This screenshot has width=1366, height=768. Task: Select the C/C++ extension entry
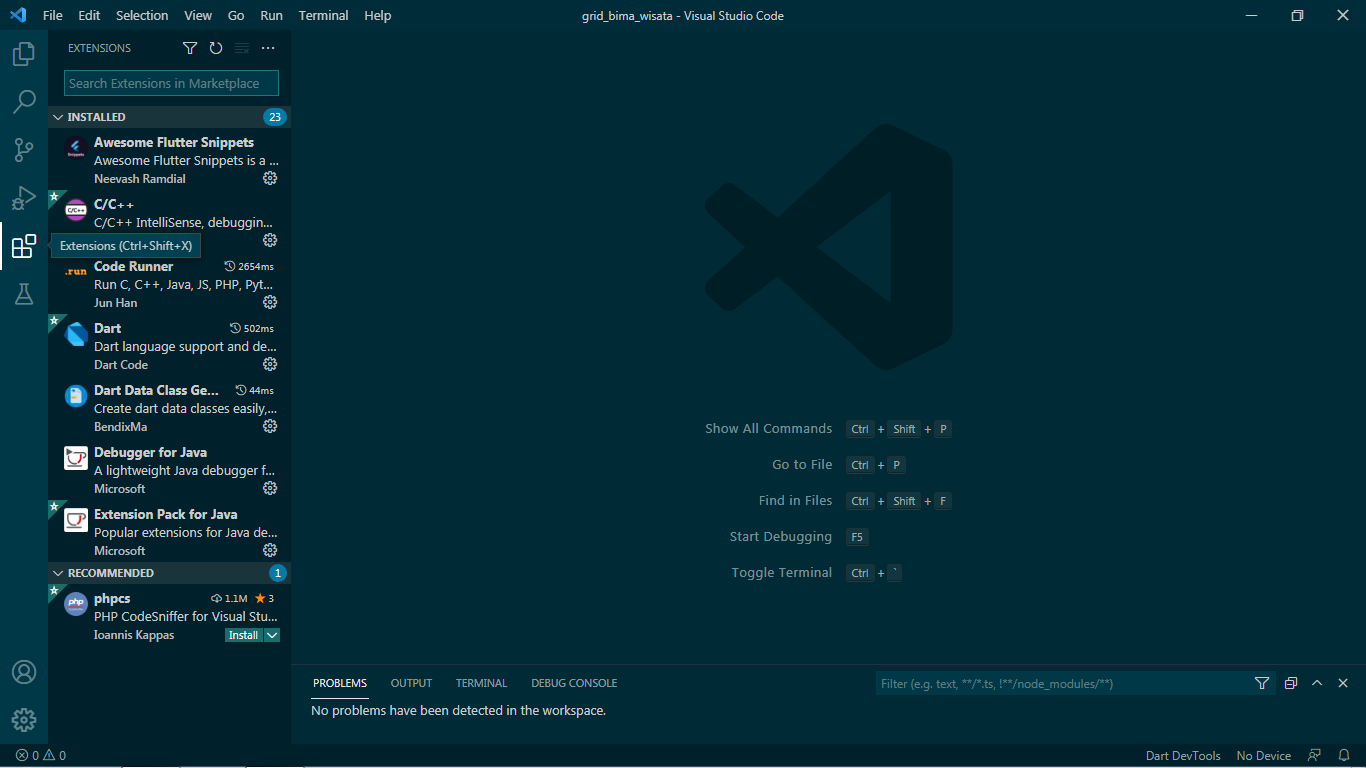pos(169,222)
